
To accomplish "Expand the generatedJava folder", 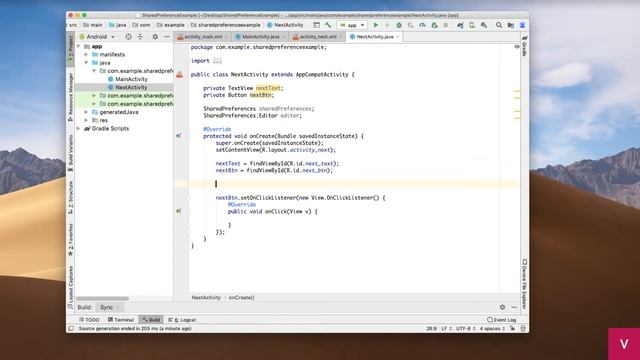I will [x=86, y=112].
